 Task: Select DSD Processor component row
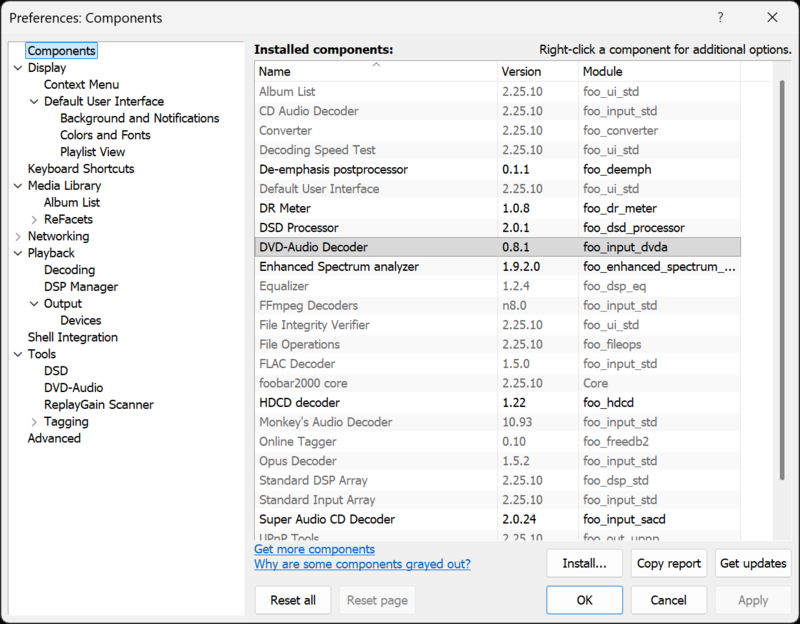point(497,228)
